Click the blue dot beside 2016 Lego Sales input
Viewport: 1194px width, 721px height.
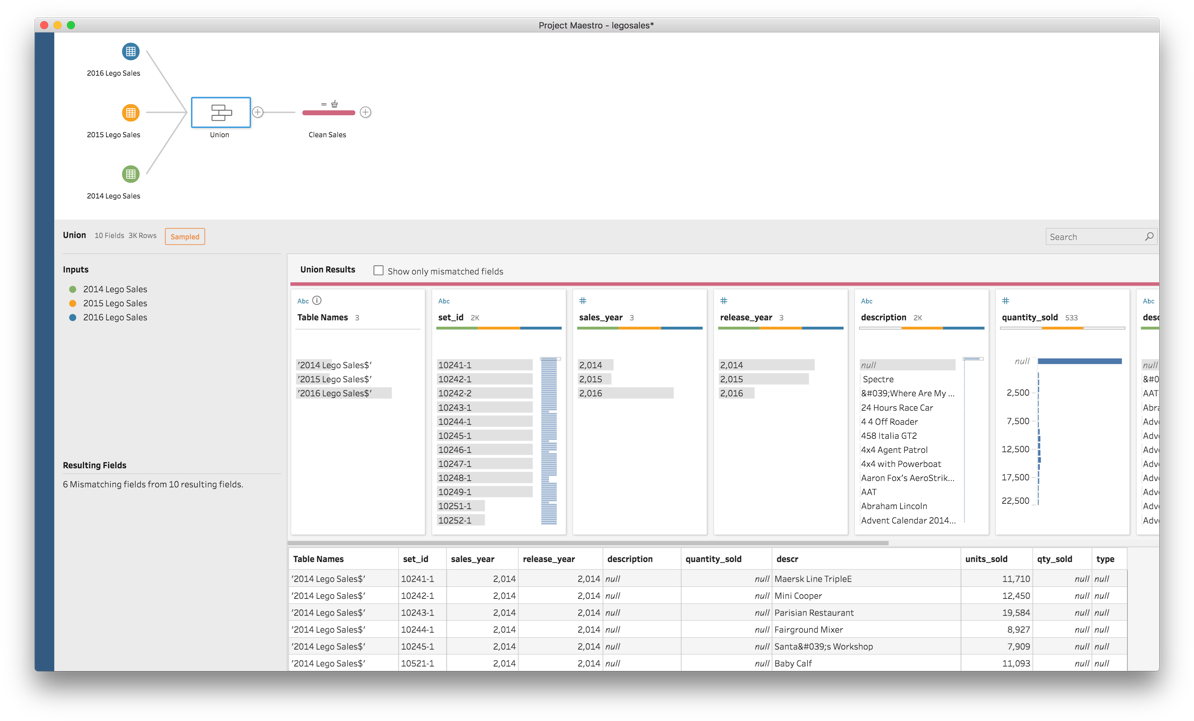click(73, 317)
